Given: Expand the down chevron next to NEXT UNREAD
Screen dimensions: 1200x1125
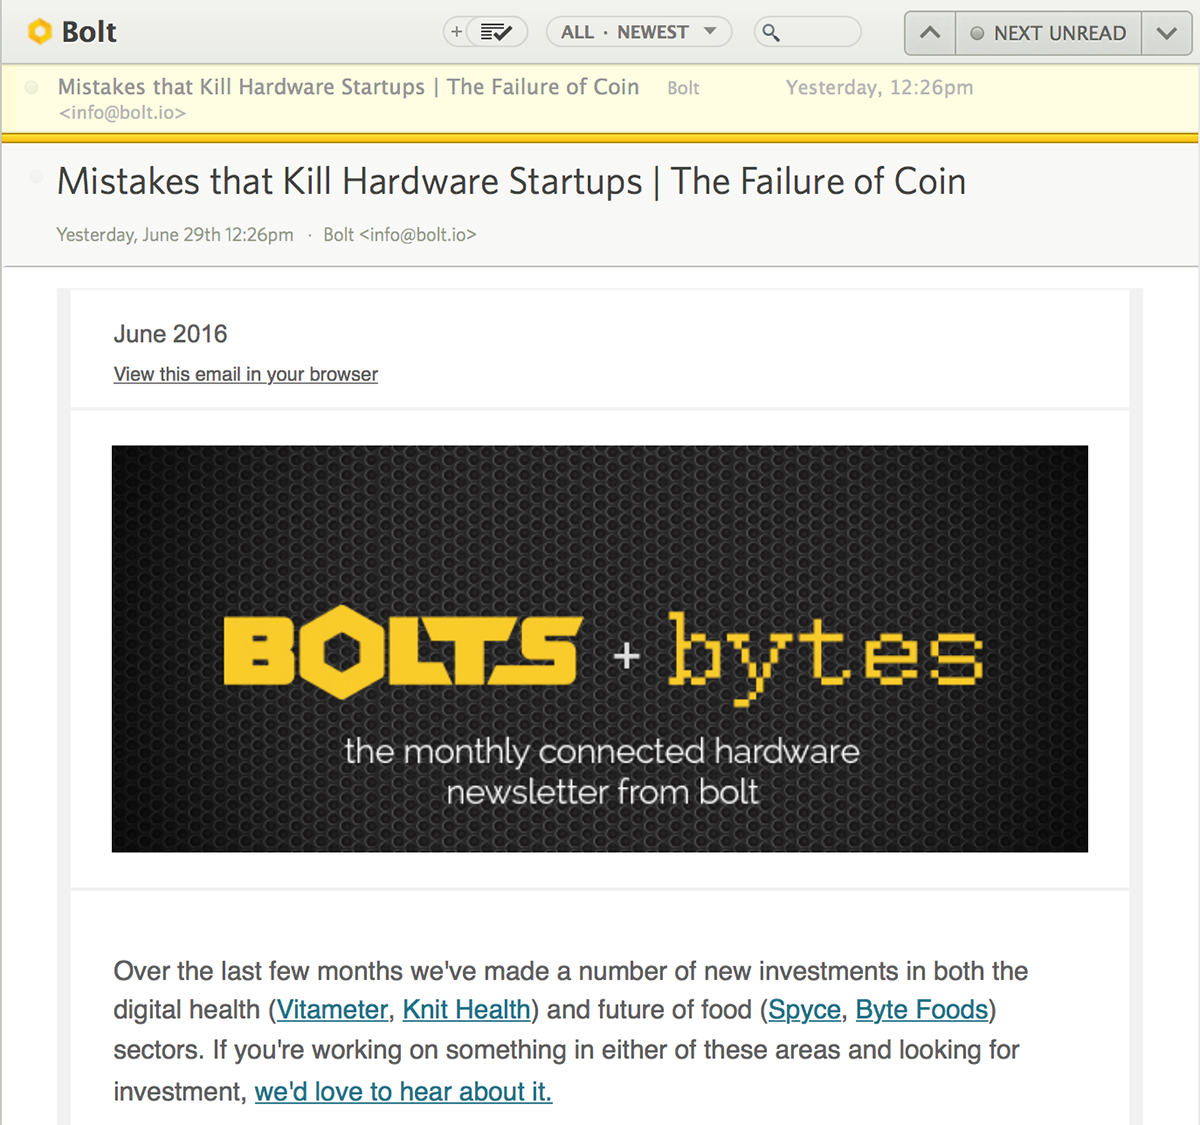Looking at the screenshot, I should coord(1166,32).
